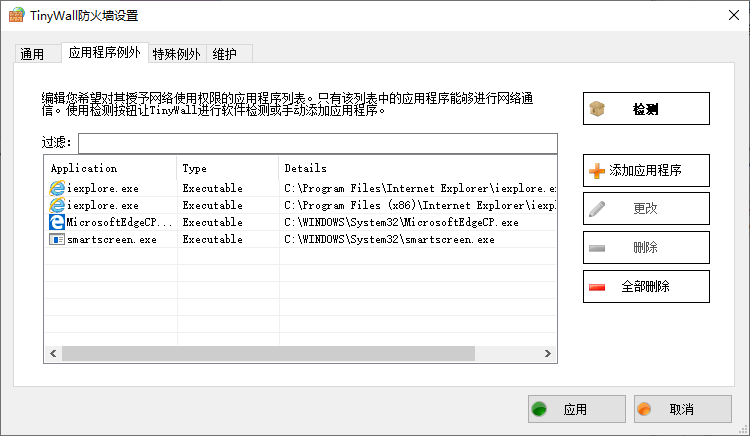The width and height of the screenshot is (750, 436).
Task: Sort by the Application column header
Action: [x=111, y=168]
